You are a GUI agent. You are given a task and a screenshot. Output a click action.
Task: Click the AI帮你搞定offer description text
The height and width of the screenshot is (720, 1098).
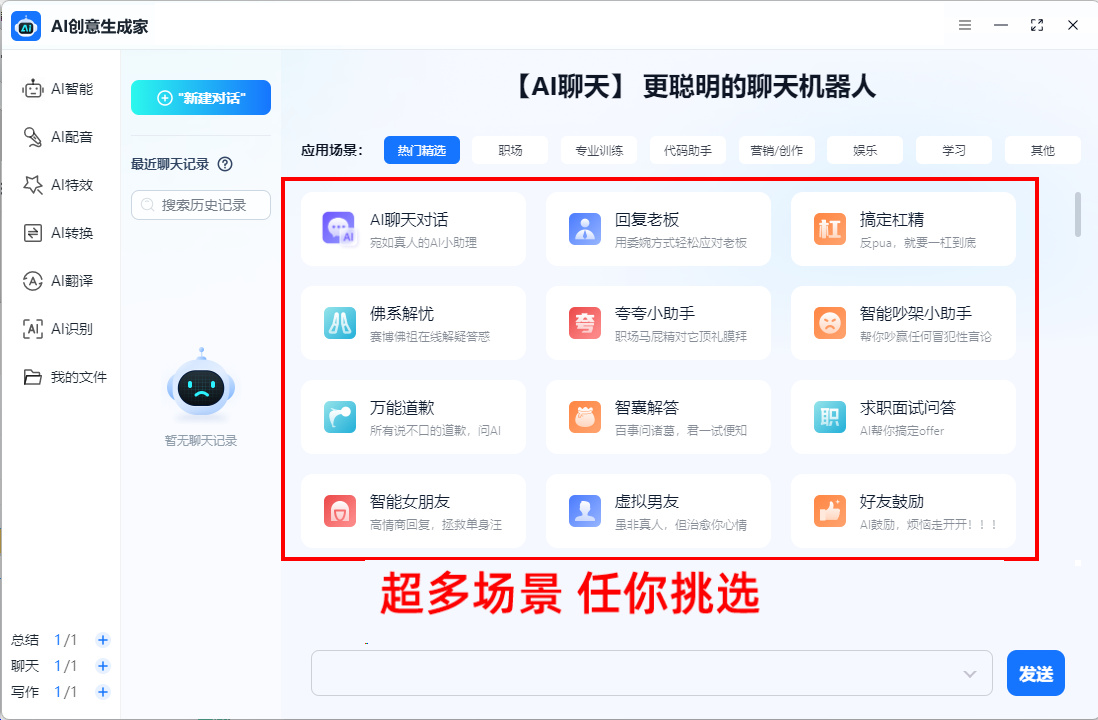pyautogui.click(x=902, y=430)
